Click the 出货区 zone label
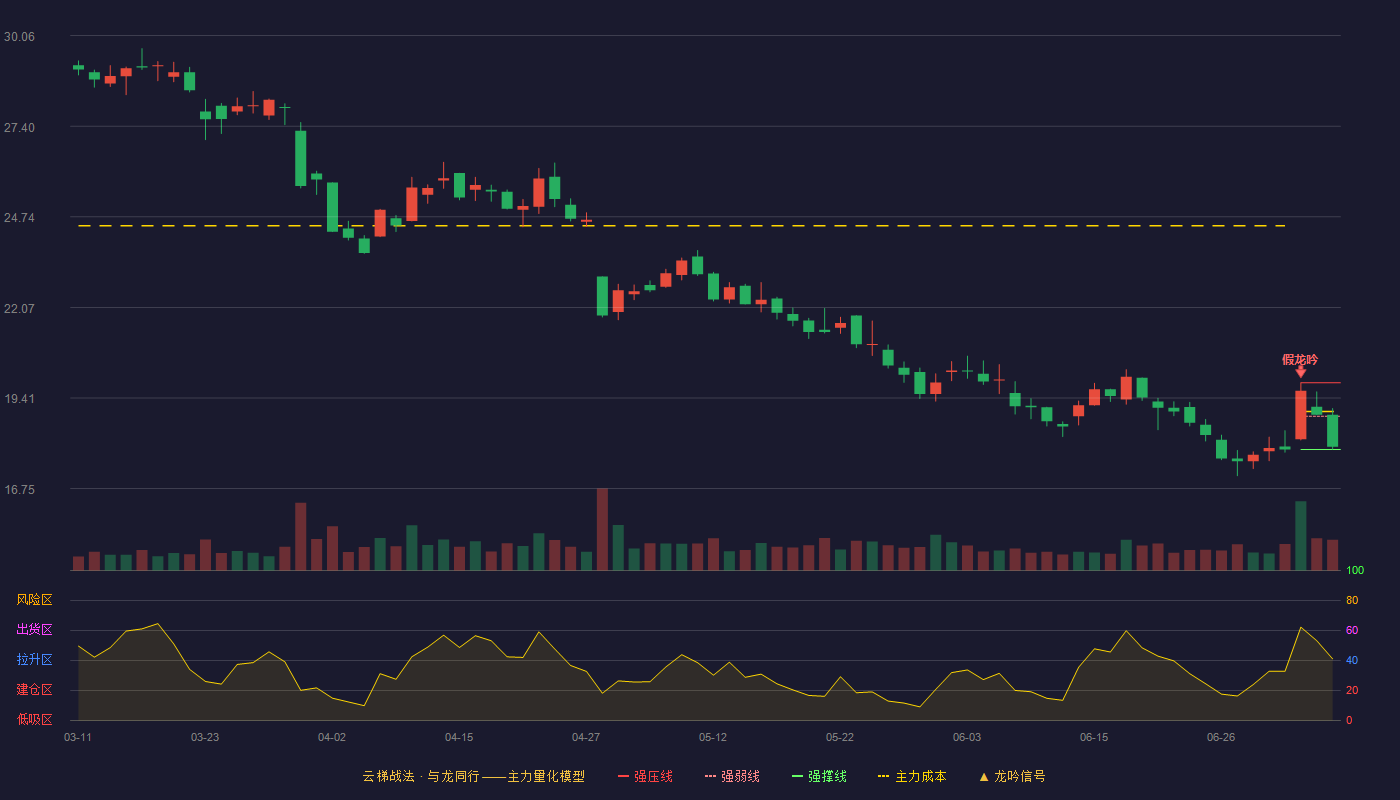Image resolution: width=1400 pixels, height=800 pixels. (x=34, y=630)
